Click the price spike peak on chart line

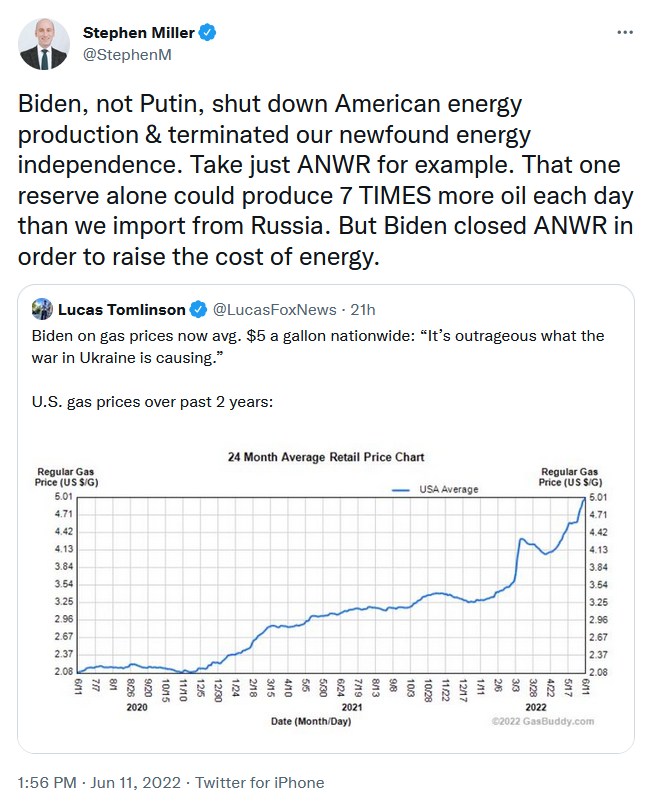[x=585, y=498]
